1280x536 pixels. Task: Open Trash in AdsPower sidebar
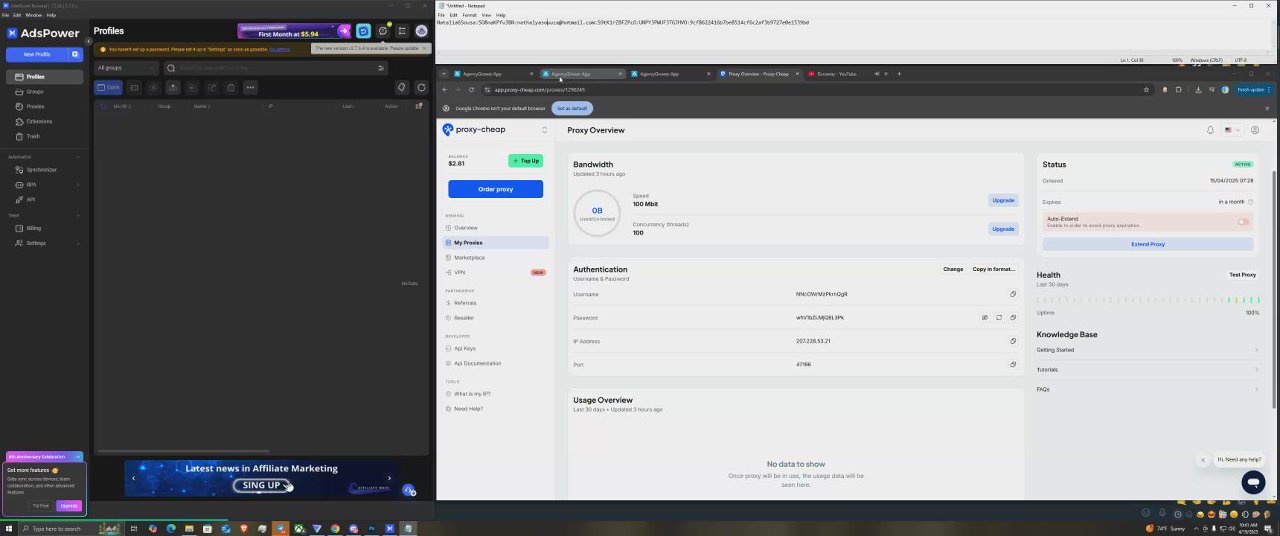tap(44, 136)
